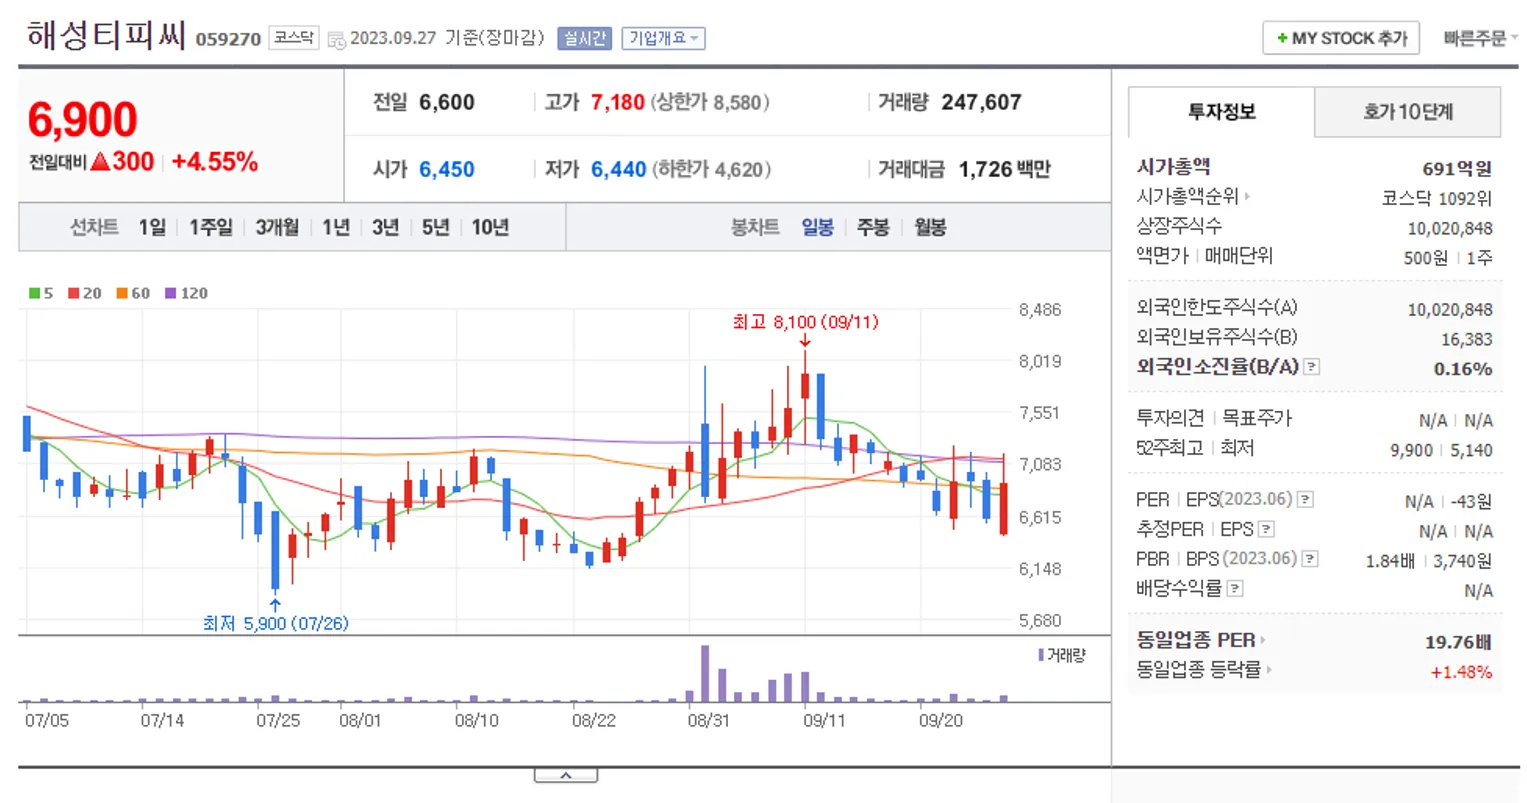1527x803 pixels.
Task: Click the orange 60-day average legend marker
Action: pyautogui.click(x=121, y=293)
